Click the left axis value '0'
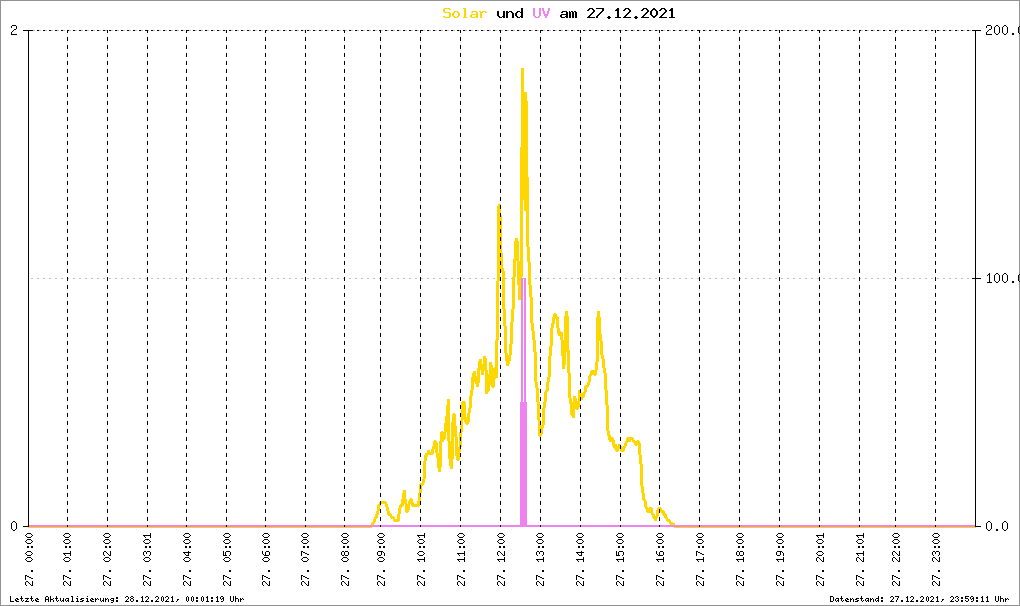 pos(14,526)
